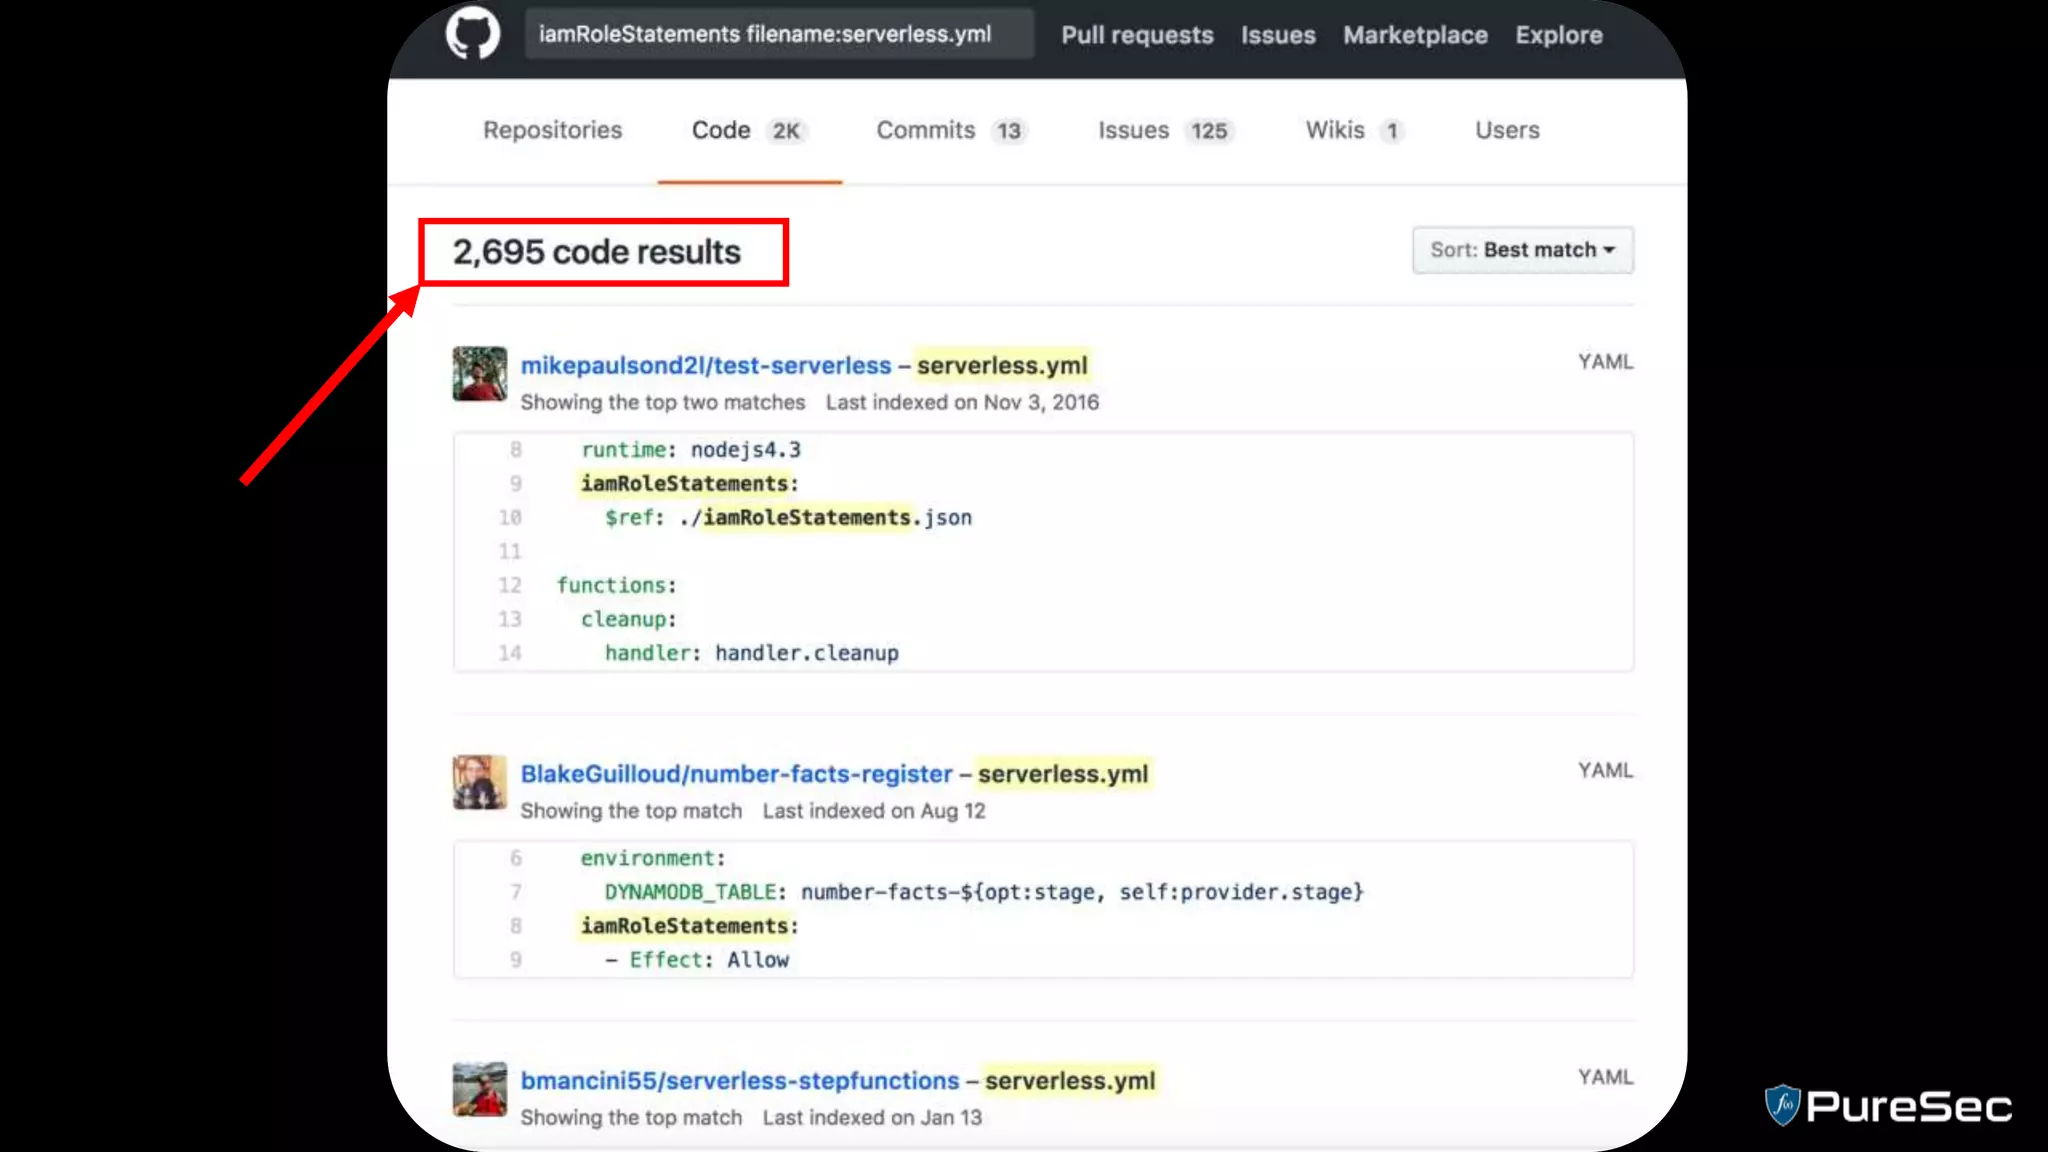This screenshot has height=1152, width=2048.
Task: Click the search box with iamRoleStatements query
Action: [x=778, y=34]
